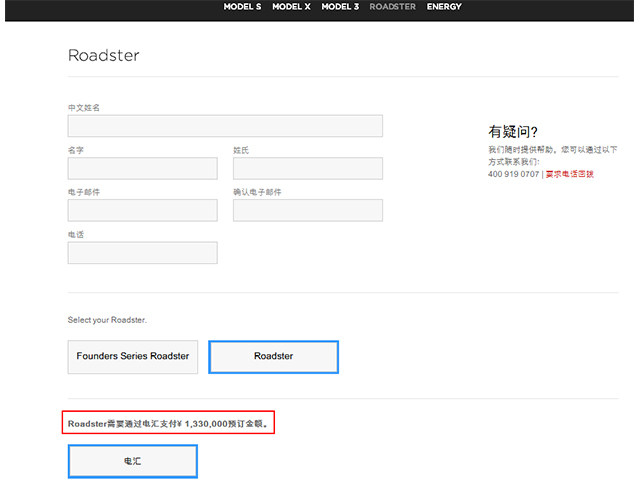Focus the 电话 phone input field

tap(142, 252)
